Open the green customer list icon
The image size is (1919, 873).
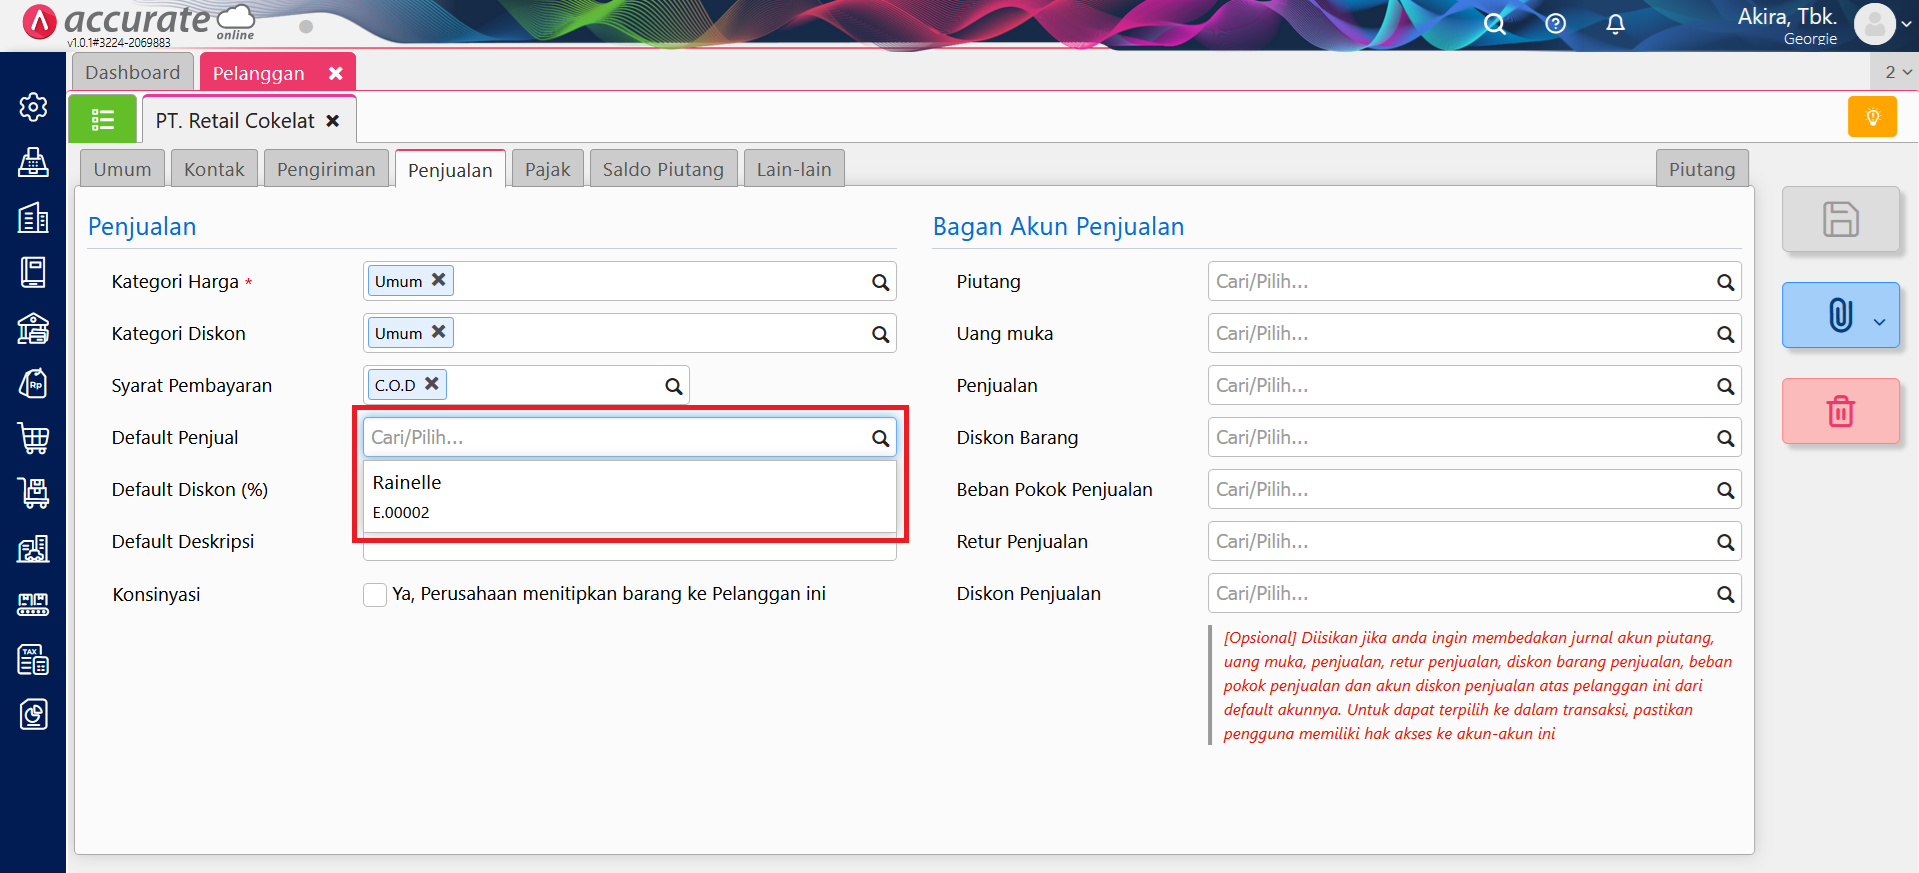102,120
